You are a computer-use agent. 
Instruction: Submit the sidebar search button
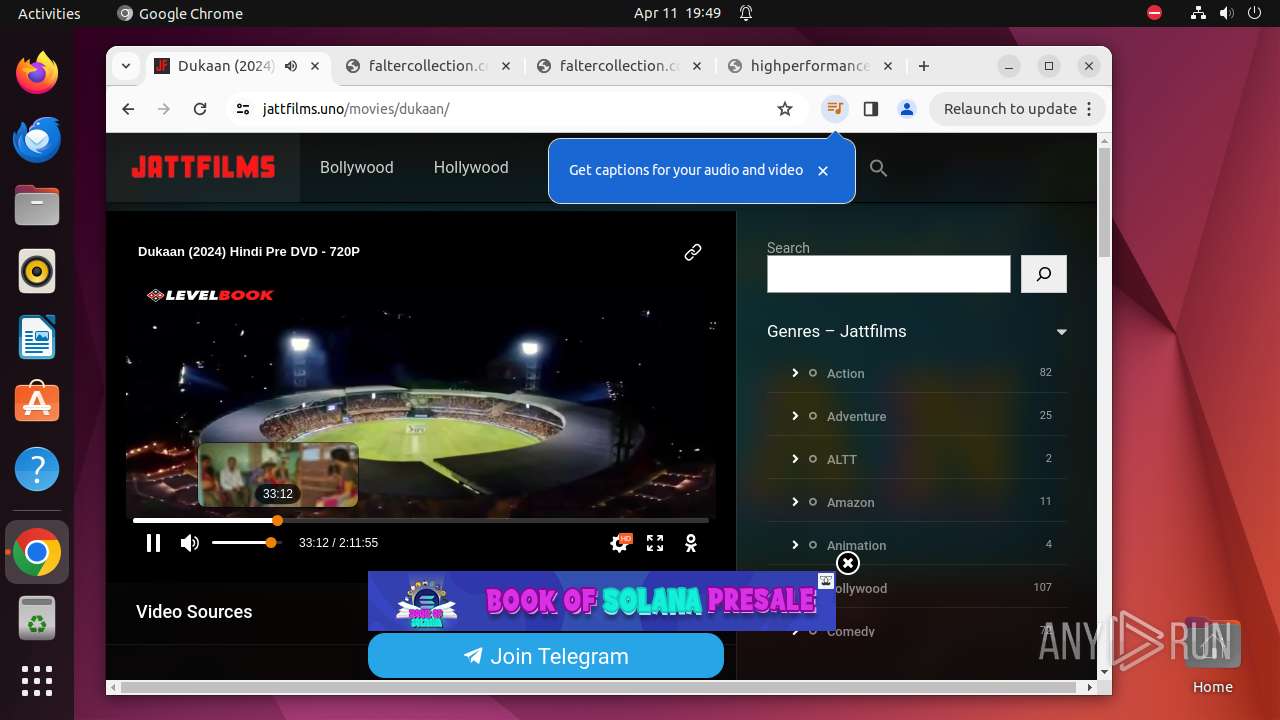click(x=1044, y=274)
